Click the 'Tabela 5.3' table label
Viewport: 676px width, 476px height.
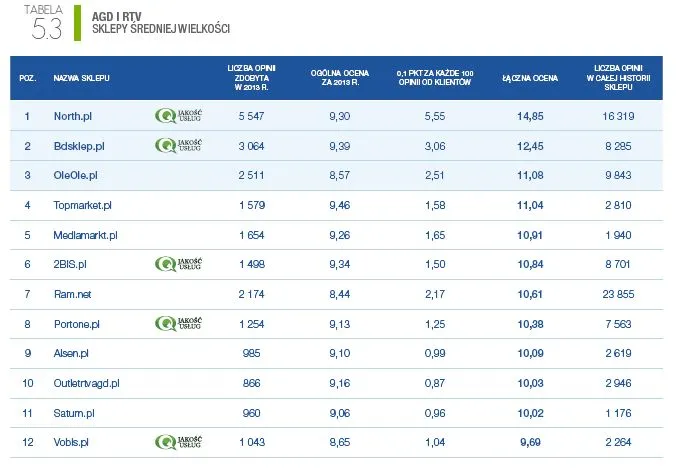point(45,21)
